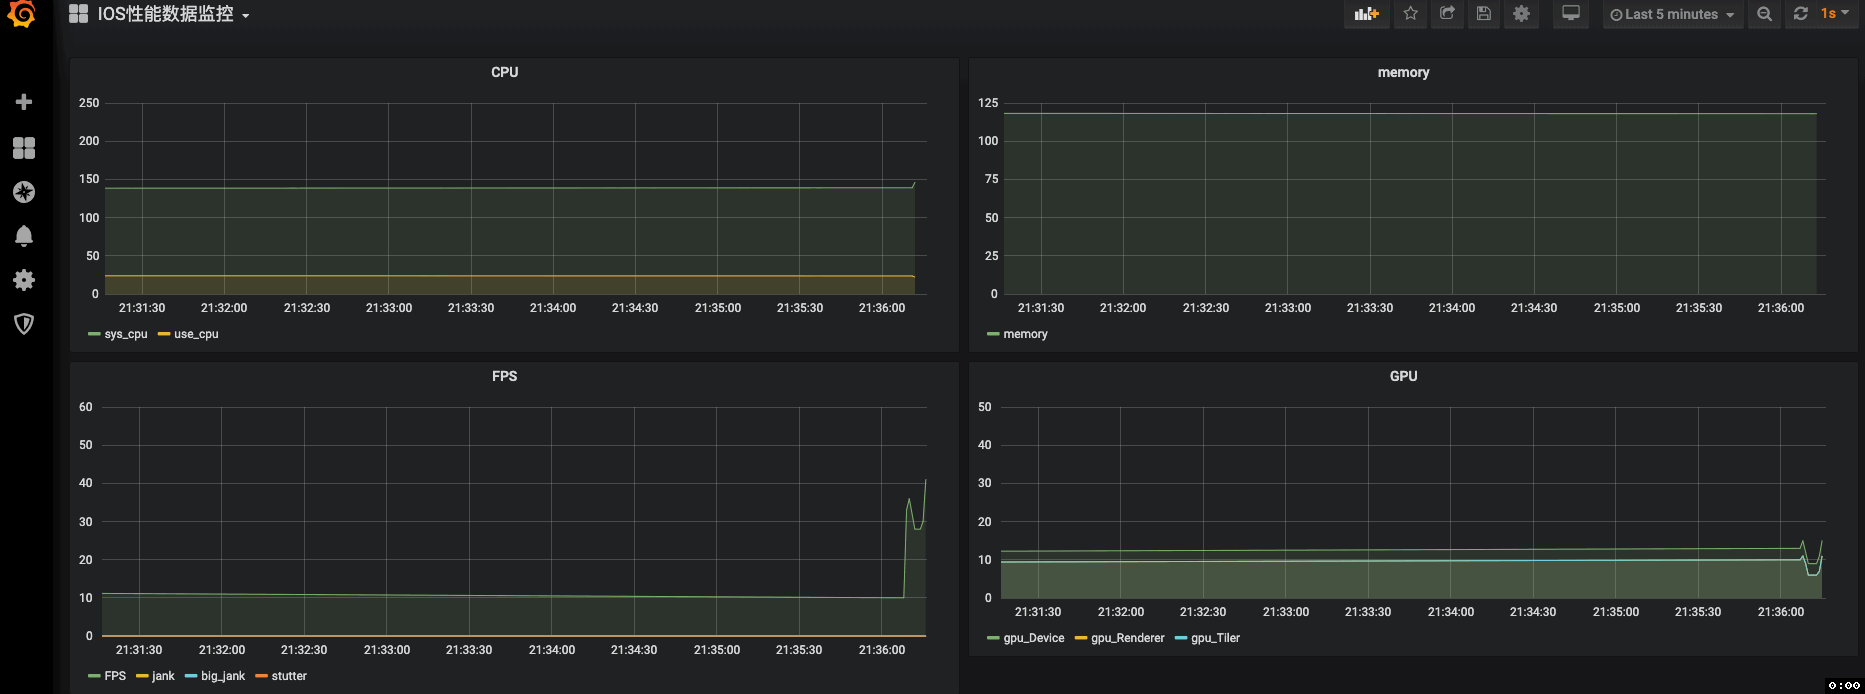
Task: Open the Alerting bell icon
Action: tap(24, 236)
